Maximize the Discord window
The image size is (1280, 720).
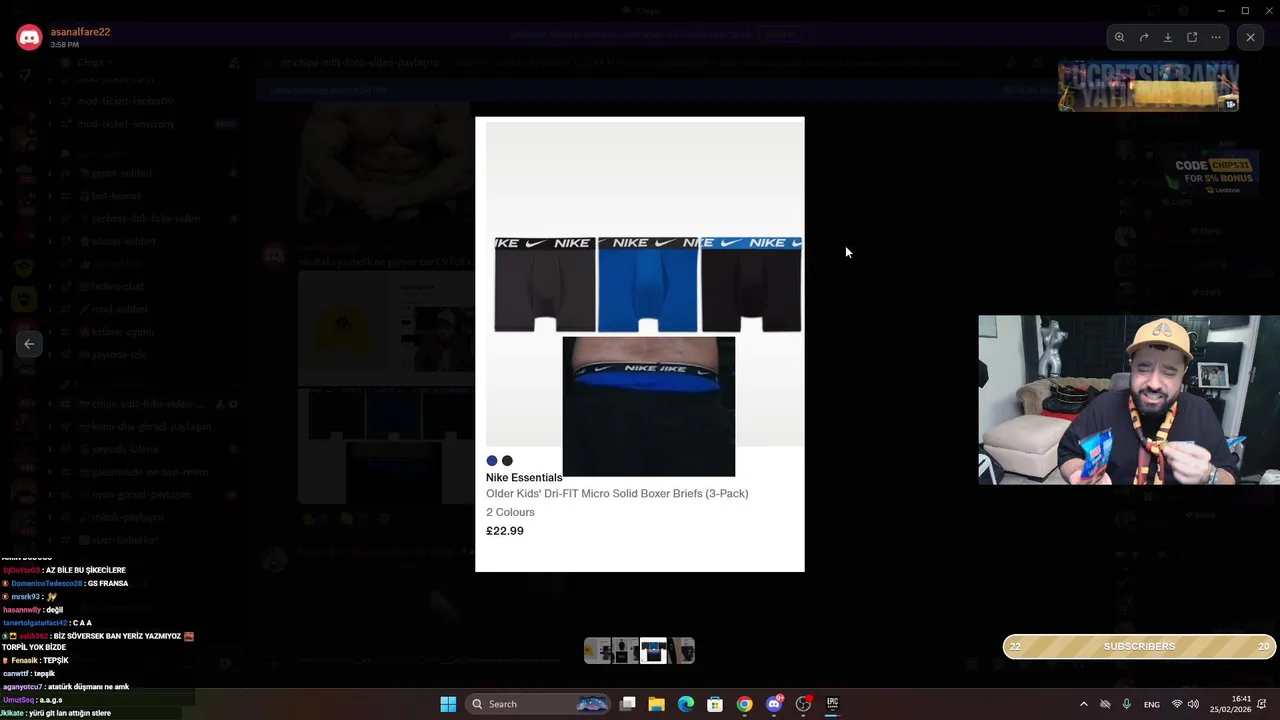1245,11
